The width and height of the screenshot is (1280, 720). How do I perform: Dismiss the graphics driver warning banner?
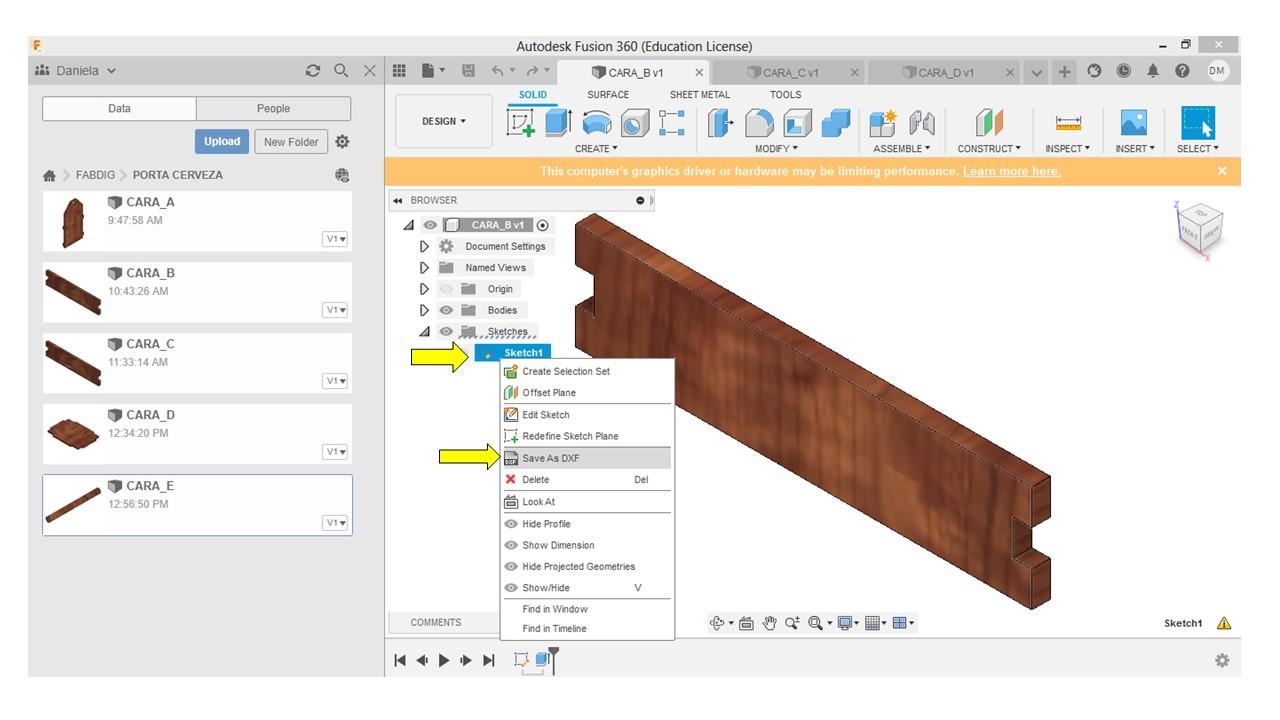tap(1222, 171)
